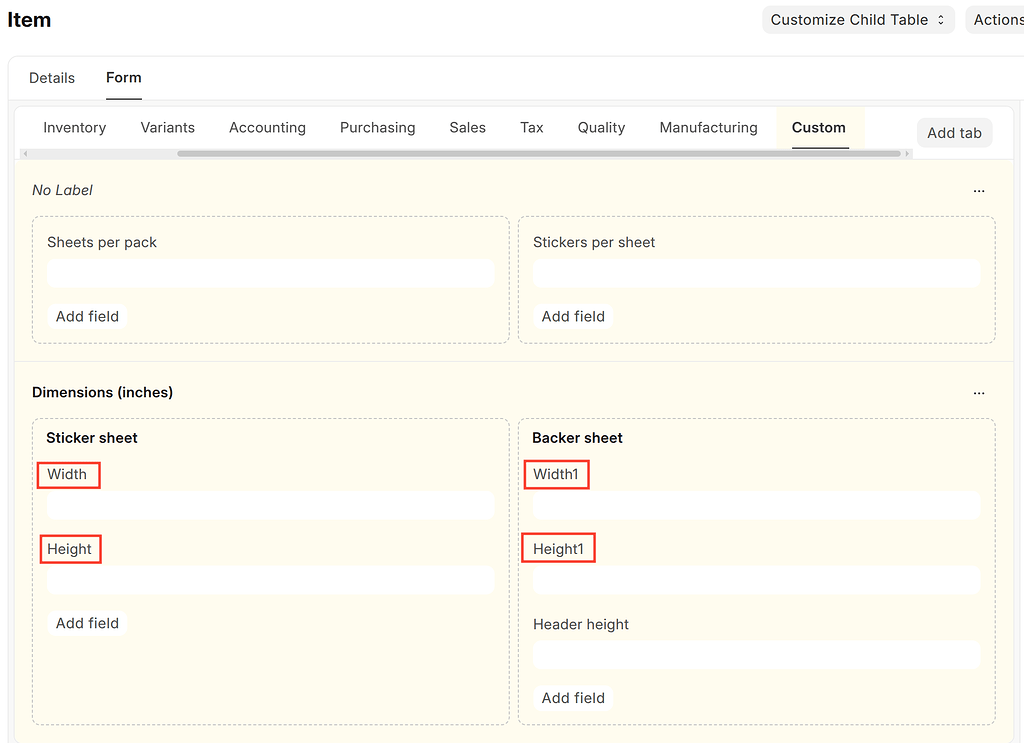This screenshot has width=1024, height=743.
Task: Open the Customize Child Table dropdown
Action: pos(857,19)
